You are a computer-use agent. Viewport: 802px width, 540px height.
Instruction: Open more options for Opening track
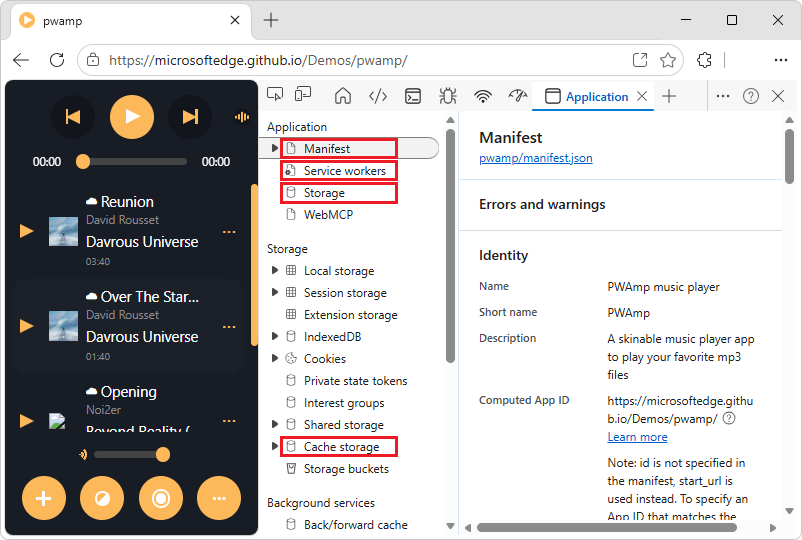[x=229, y=421]
